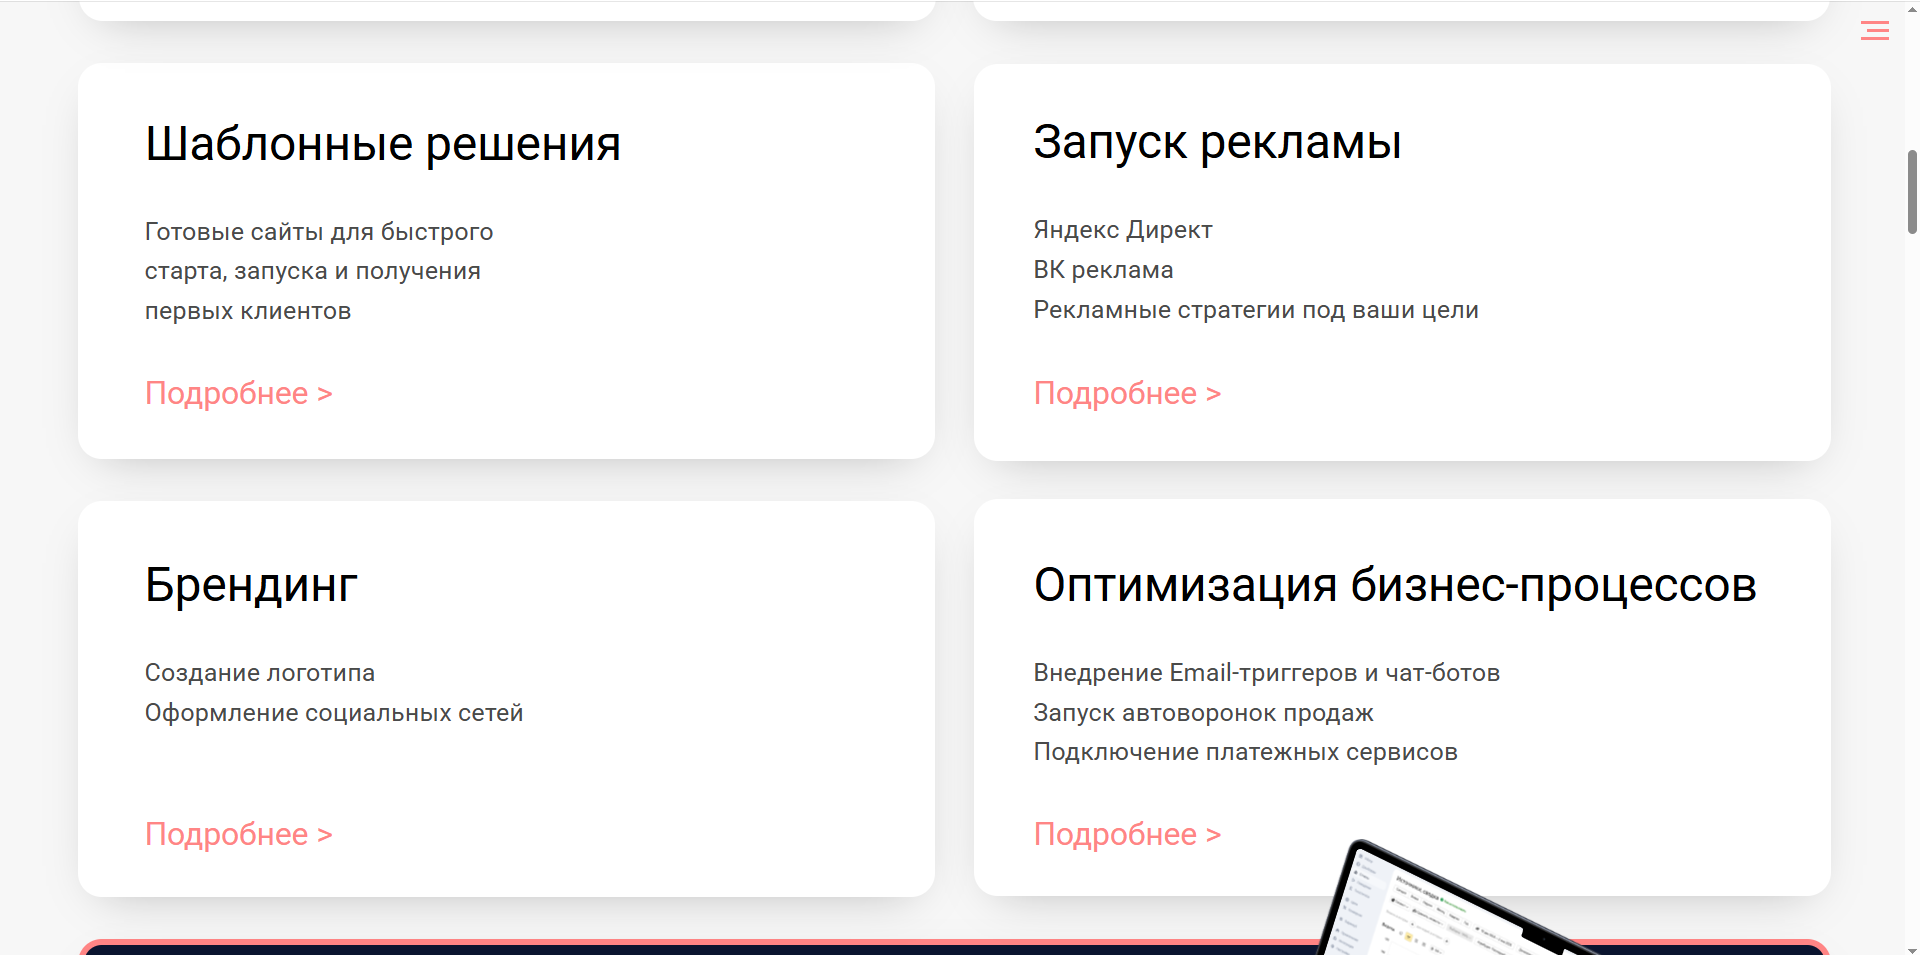
Task: Click Готовые сайты для быстрого text line
Action: pyautogui.click(x=319, y=232)
